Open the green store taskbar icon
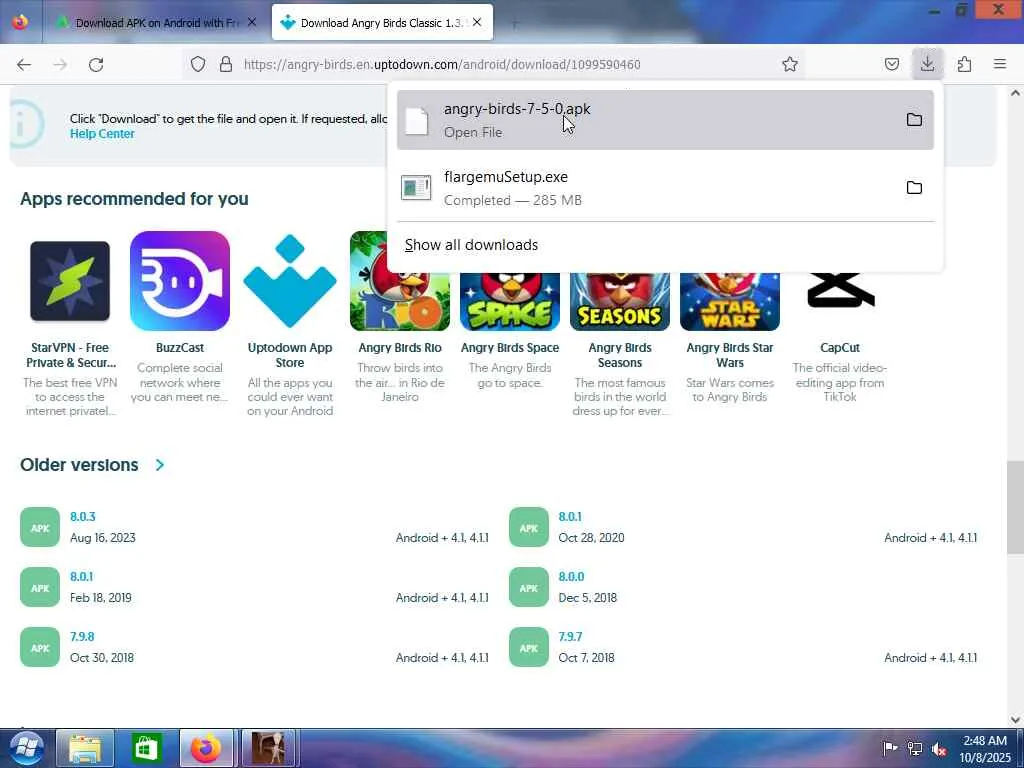The height and width of the screenshot is (768, 1024). (x=146, y=748)
